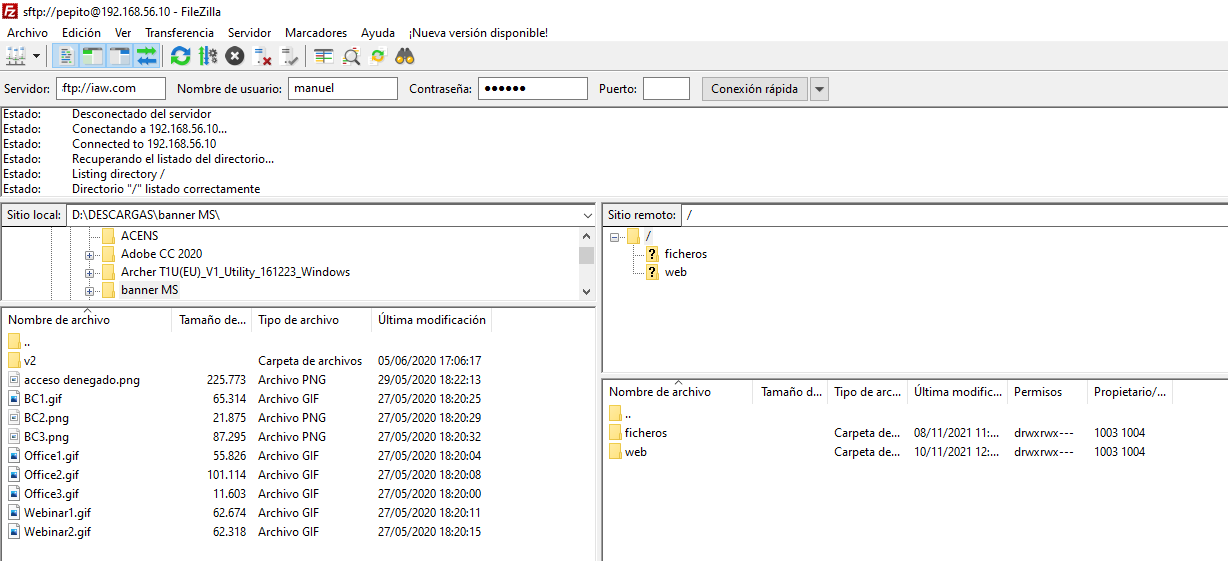Toggle the message log display
Image resolution: width=1228 pixels, height=561 pixels.
coord(66,56)
